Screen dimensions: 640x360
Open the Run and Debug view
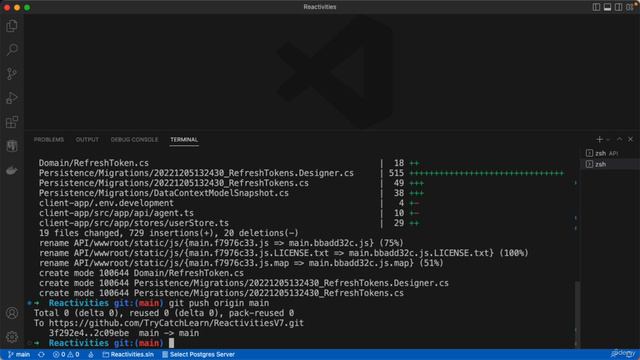click(x=12, y=98)
